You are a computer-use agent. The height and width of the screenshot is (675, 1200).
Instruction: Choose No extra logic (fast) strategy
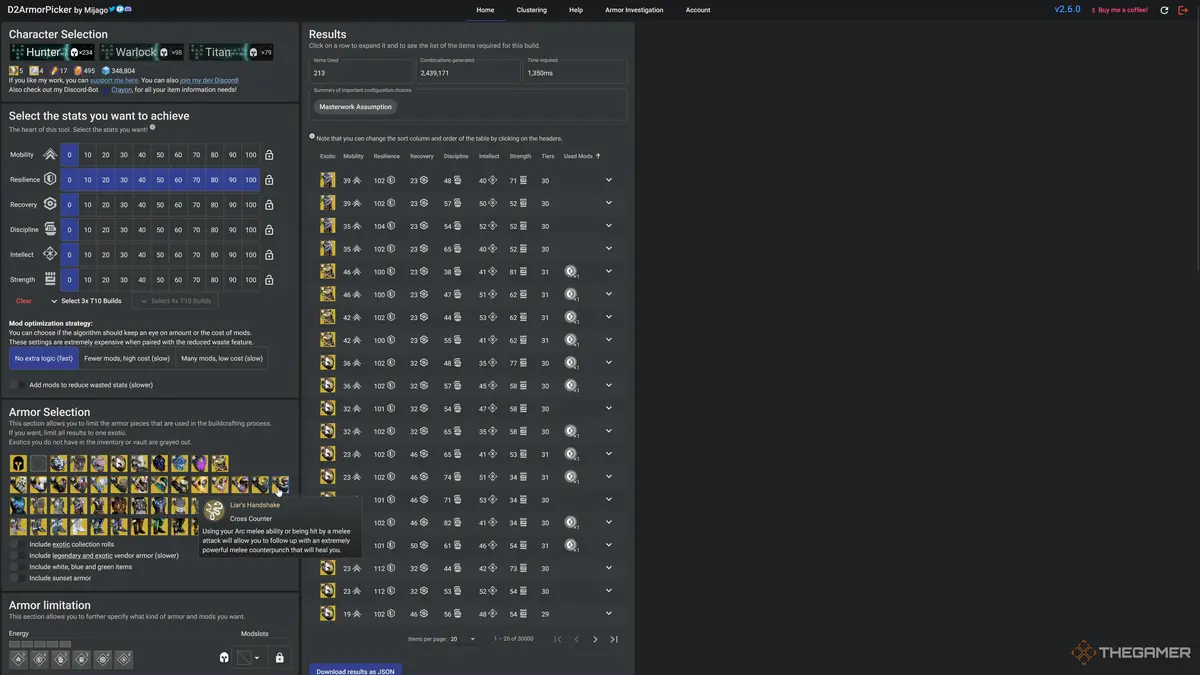(x=43, y=358)
